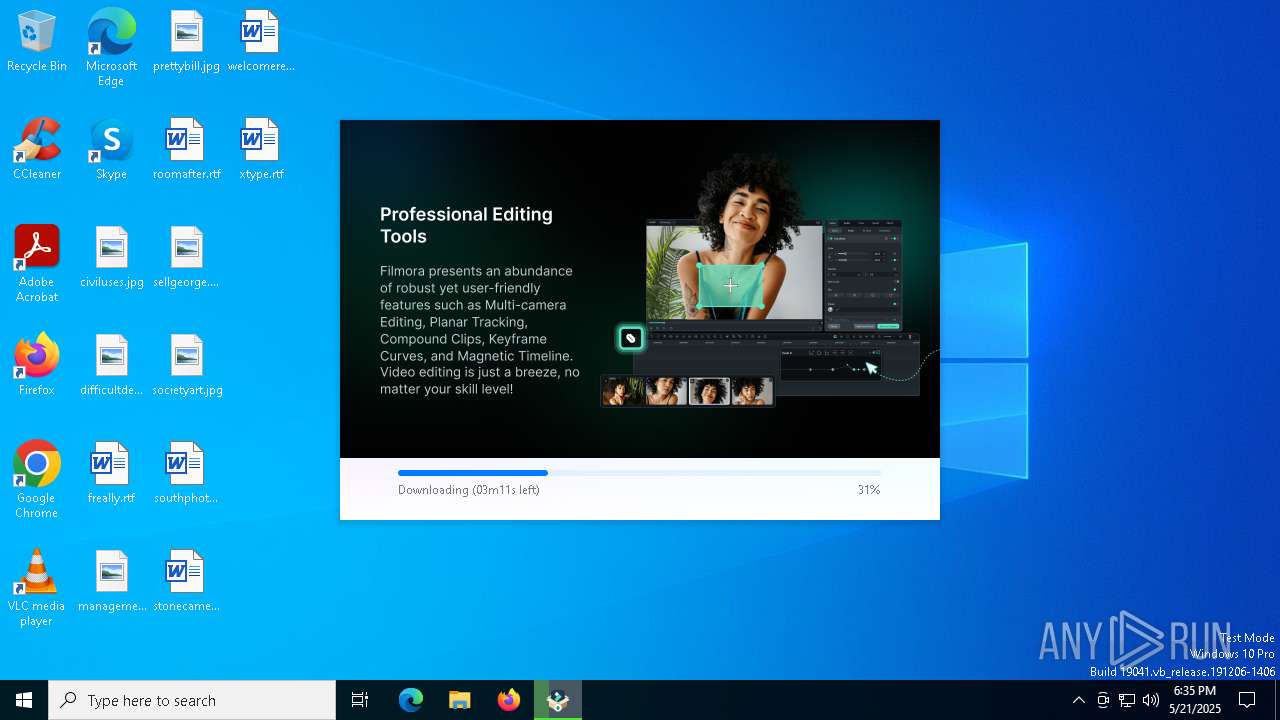Select the difficultde... image file
The width and height of the screenshot is (1280, 720).
point(111,366)
